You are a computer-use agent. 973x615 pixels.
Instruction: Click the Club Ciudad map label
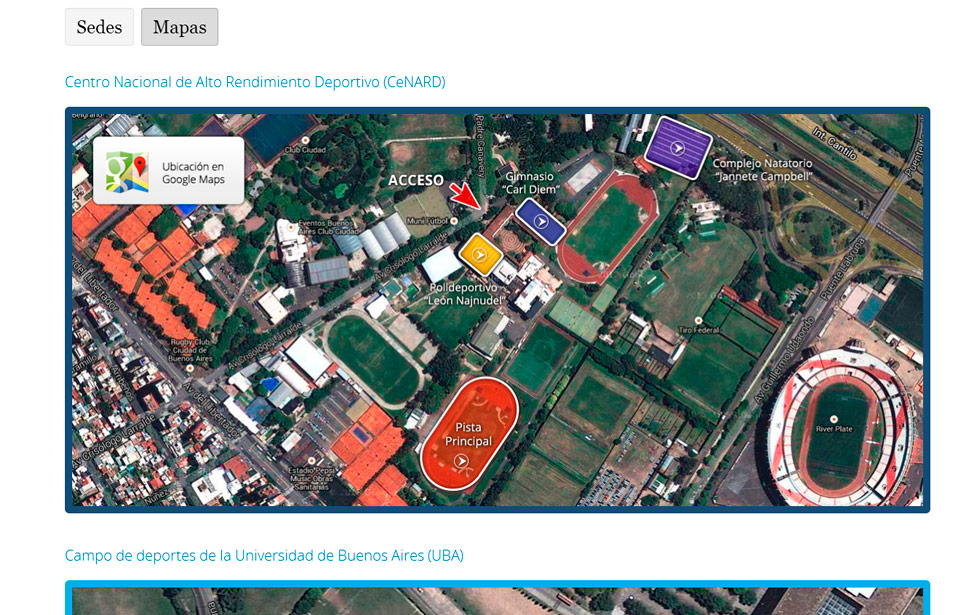(x=305, y=150)
